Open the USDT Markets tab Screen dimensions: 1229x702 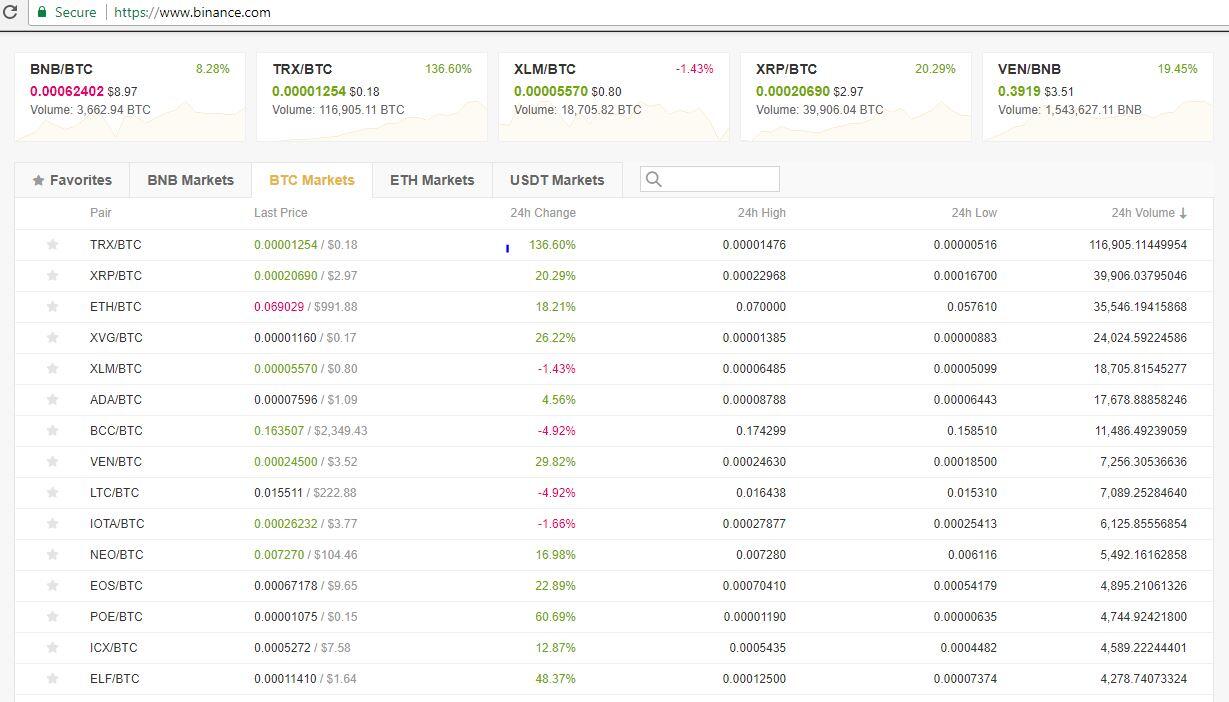pyautogui.click(x=557, y=180)
